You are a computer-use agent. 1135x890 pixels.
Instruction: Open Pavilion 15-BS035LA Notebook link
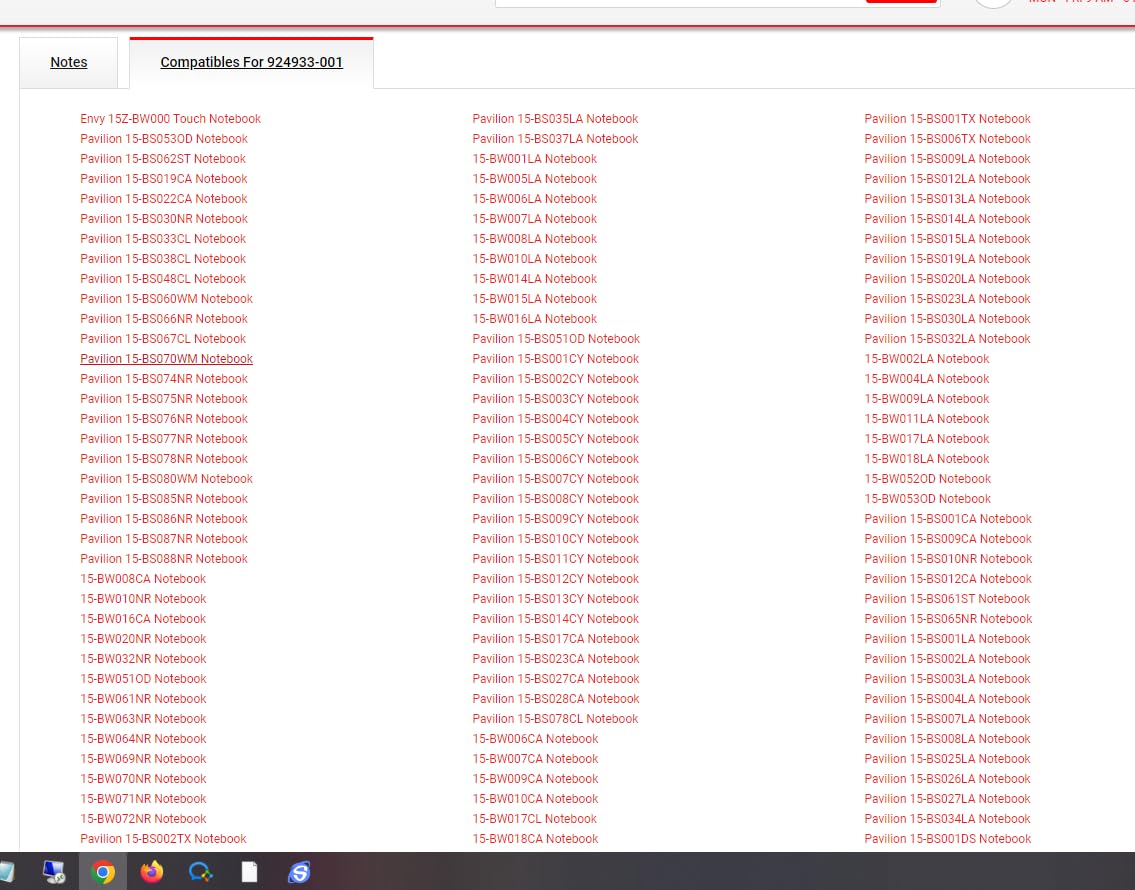coord(555,119)
